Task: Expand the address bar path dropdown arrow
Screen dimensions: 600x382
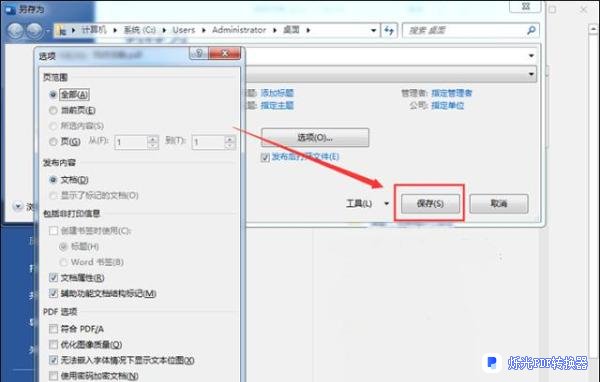Action: click(373, 30)
